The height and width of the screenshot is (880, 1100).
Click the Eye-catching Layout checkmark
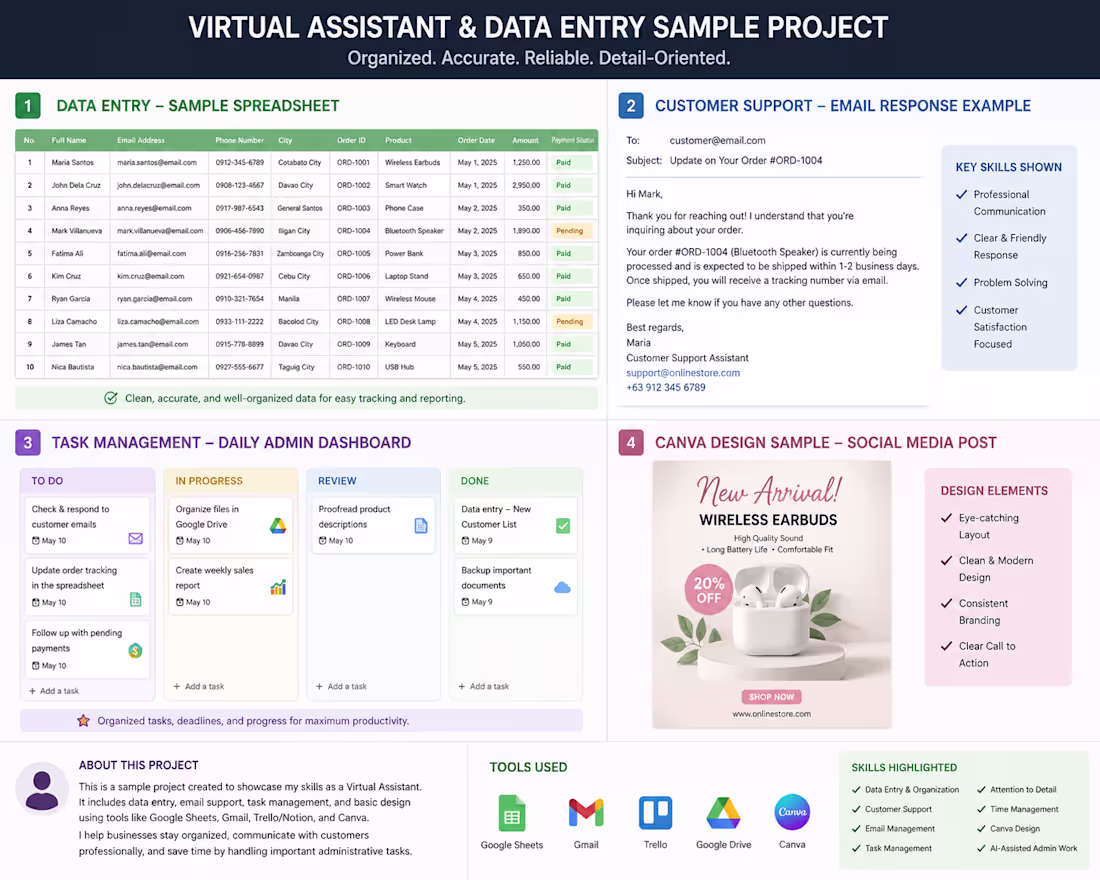[946, 518]
